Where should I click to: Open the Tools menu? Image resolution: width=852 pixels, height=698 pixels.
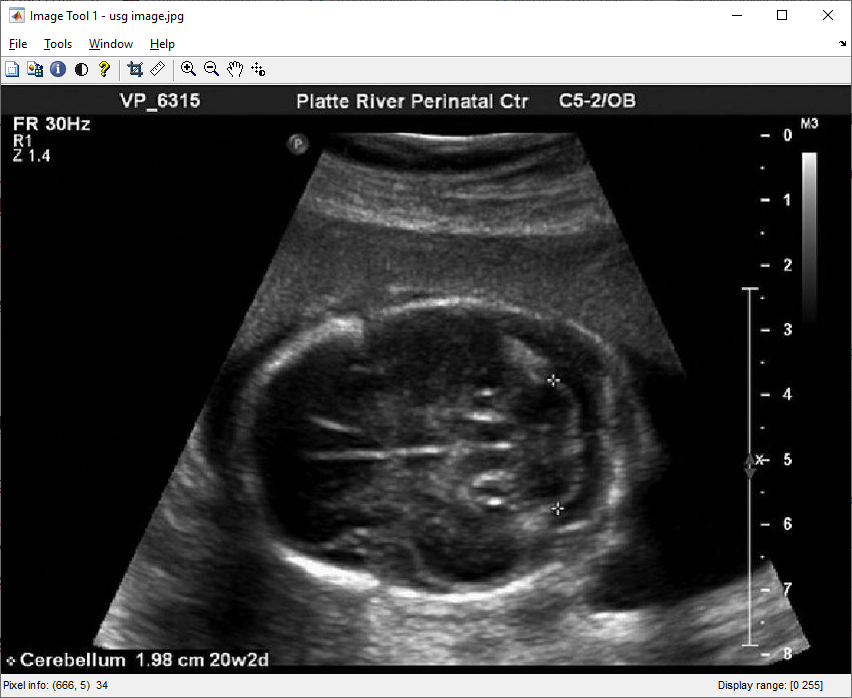58,44
